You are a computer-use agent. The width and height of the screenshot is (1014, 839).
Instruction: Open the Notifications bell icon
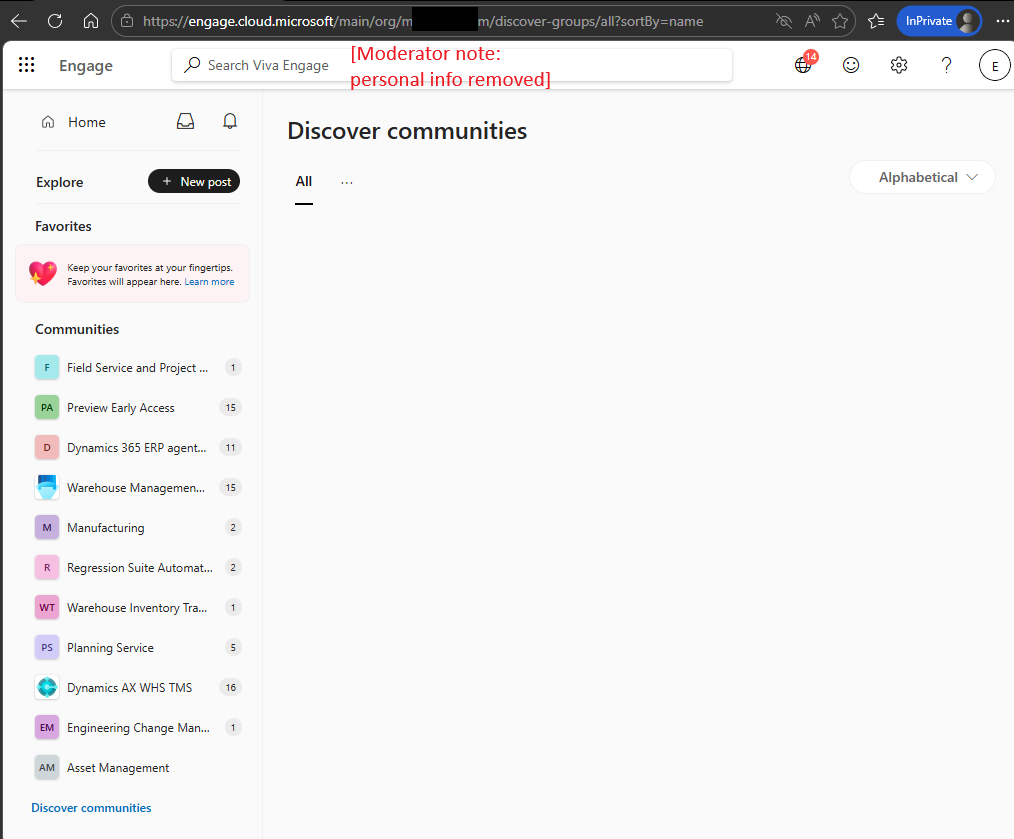pyautogui.click(x=230, y=122)
